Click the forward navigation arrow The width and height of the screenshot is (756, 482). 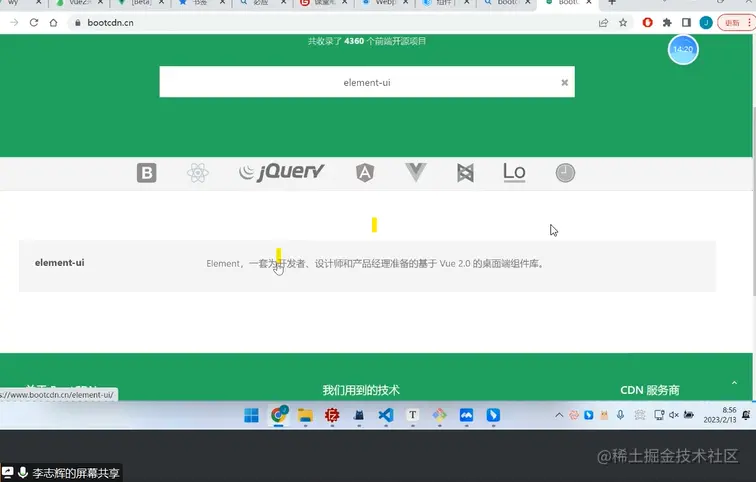click(x=14, y=23)
